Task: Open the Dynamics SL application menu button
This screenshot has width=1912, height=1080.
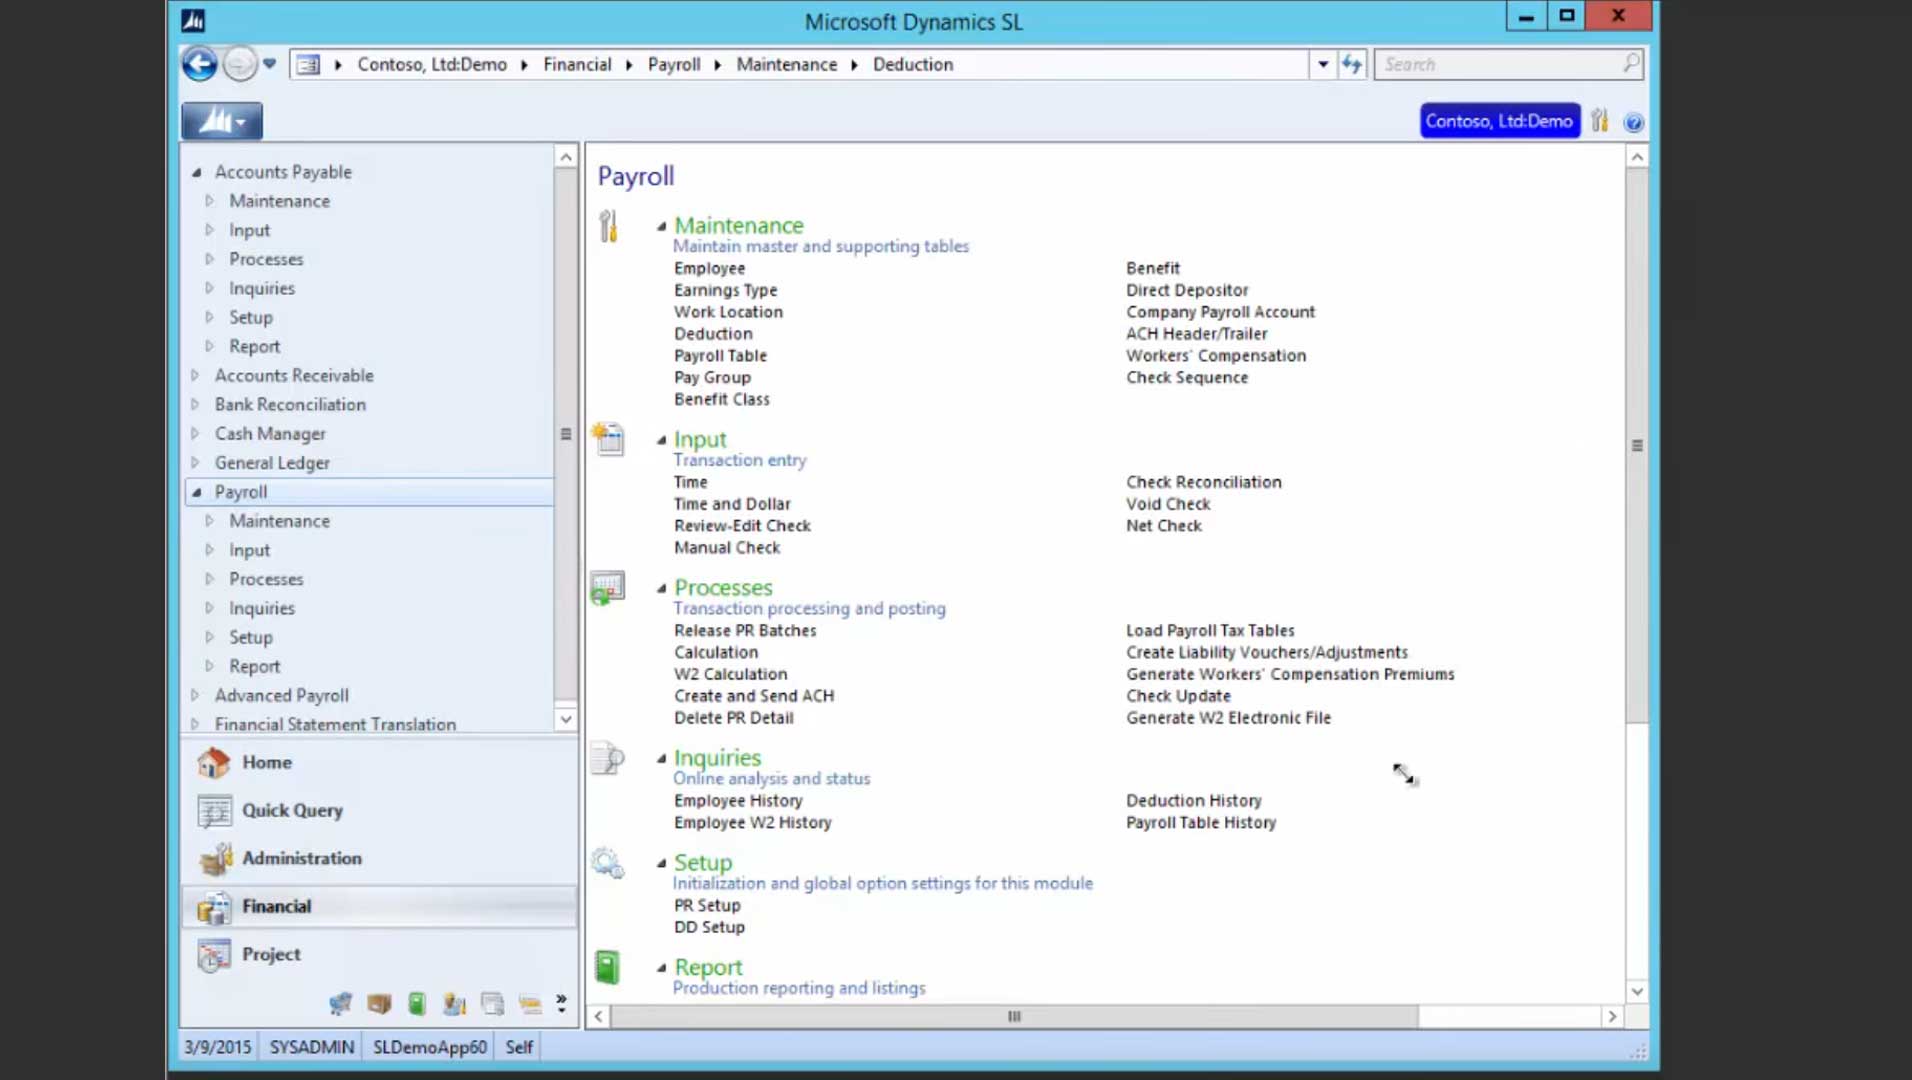Action: (x=222, y=121)
